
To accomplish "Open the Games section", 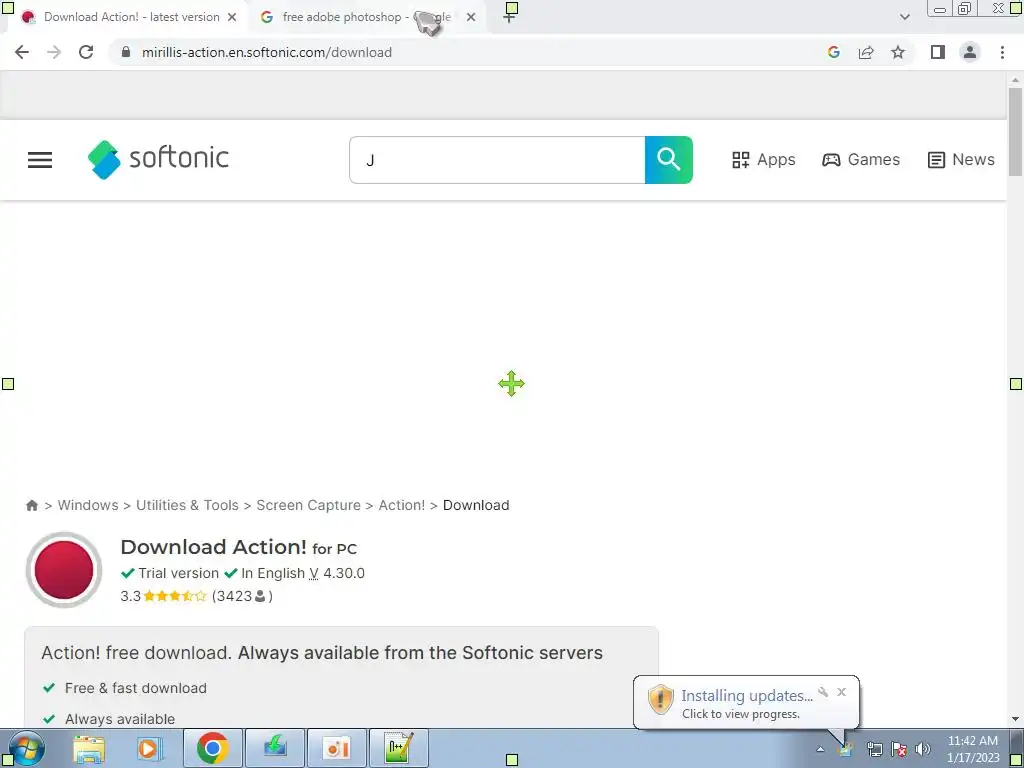I will tap(861, 160).
